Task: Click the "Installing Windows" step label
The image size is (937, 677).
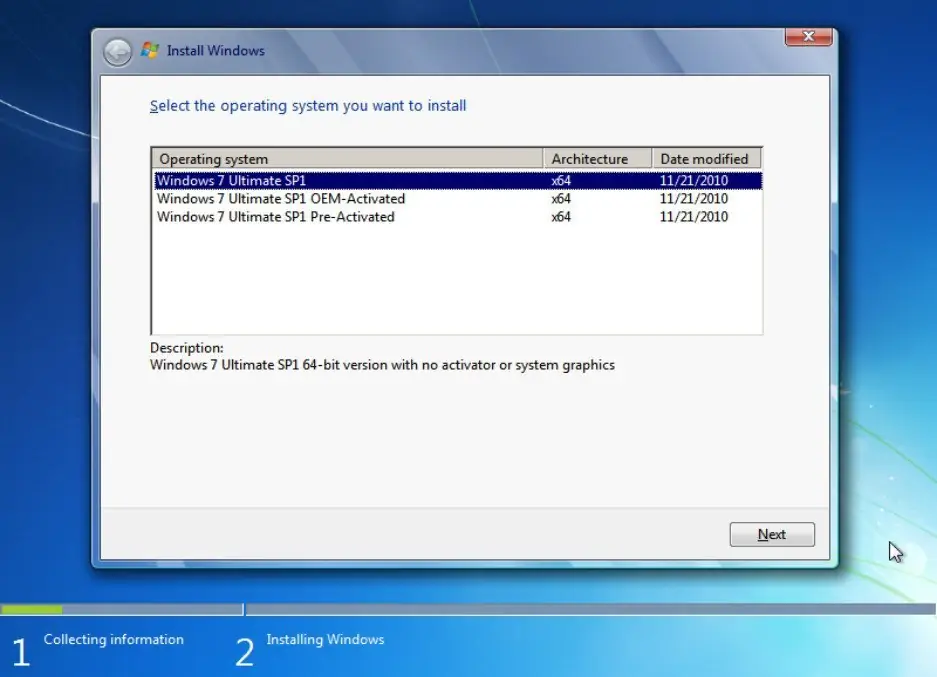Action: click(x=325, y=639)
